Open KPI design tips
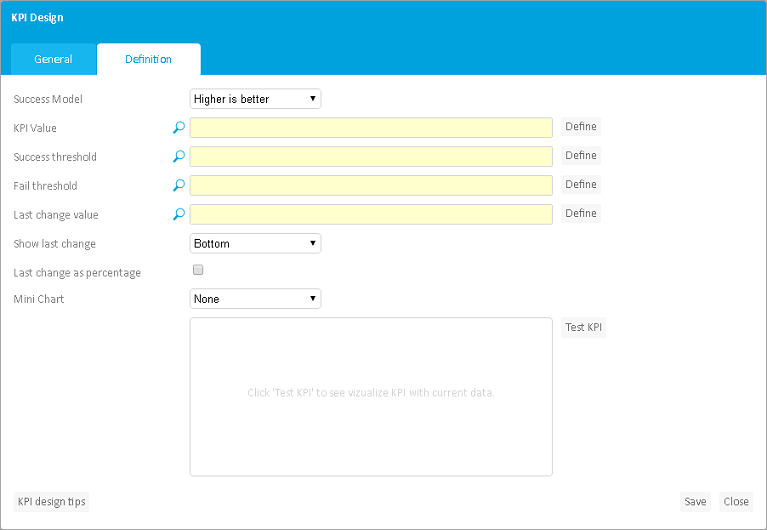Image resolution: width=767 pixels, height=530 pixels. coord(51,502)
